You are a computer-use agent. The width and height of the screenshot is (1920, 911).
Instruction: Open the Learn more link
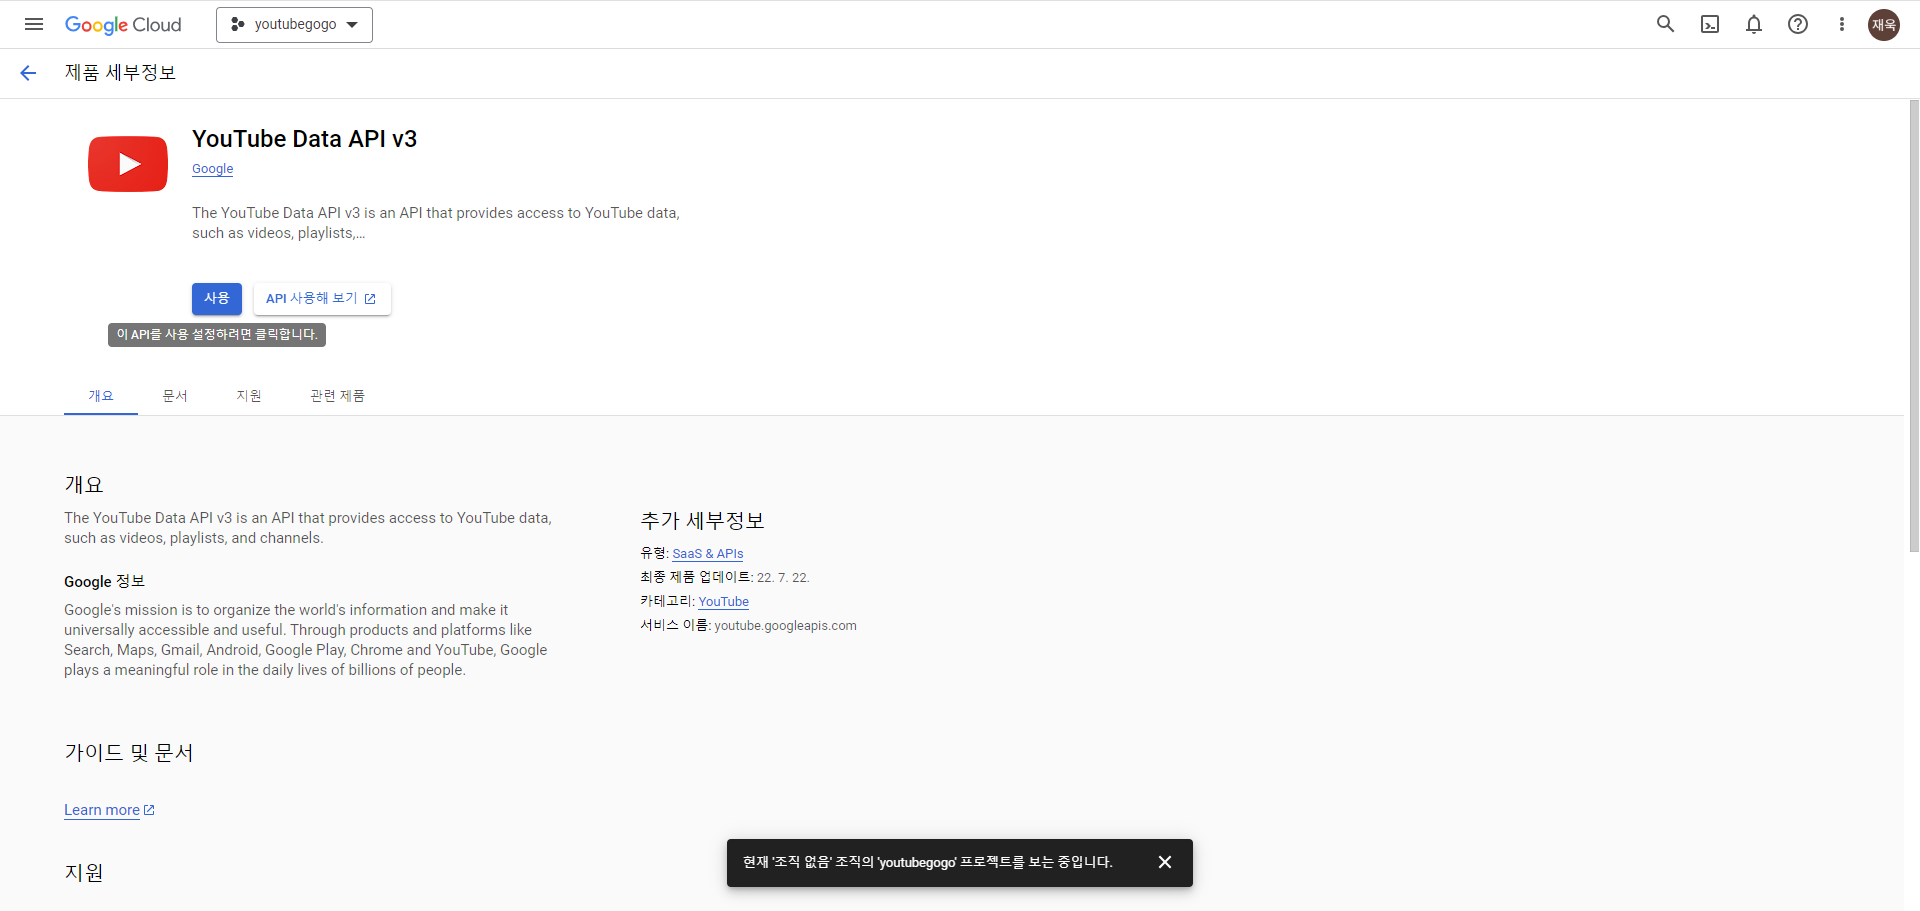109,810
